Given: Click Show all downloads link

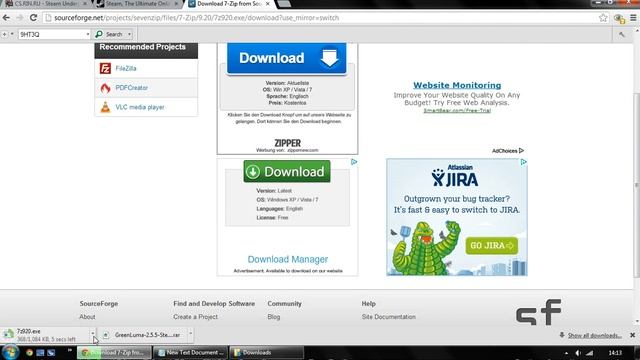Looking at the screenshot, I should (x=594, y=336).
